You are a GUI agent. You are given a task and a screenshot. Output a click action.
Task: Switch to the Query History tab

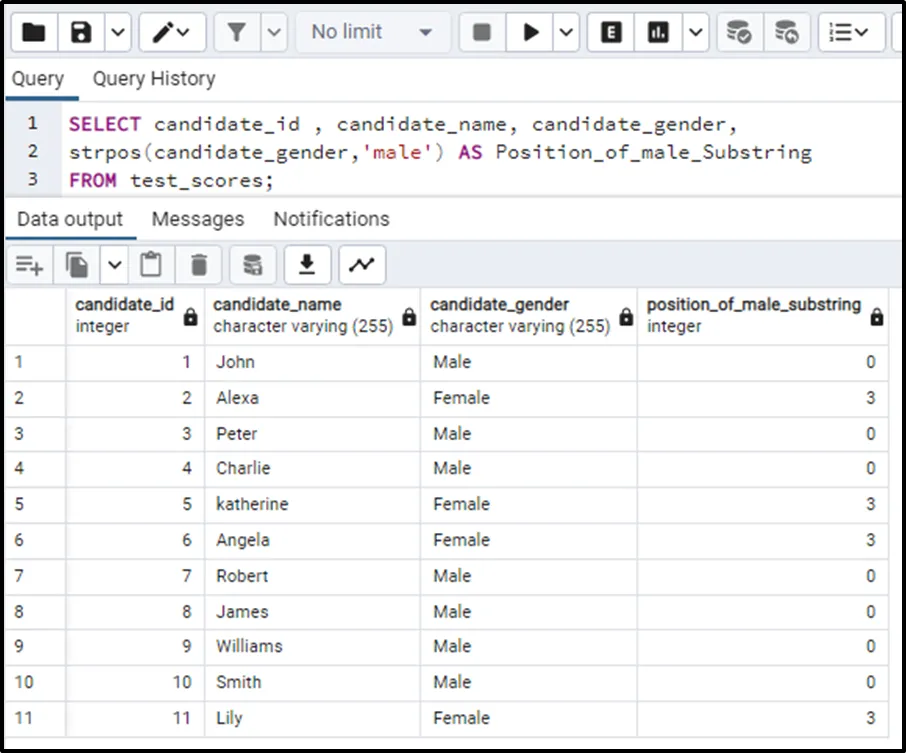point(153,79)
